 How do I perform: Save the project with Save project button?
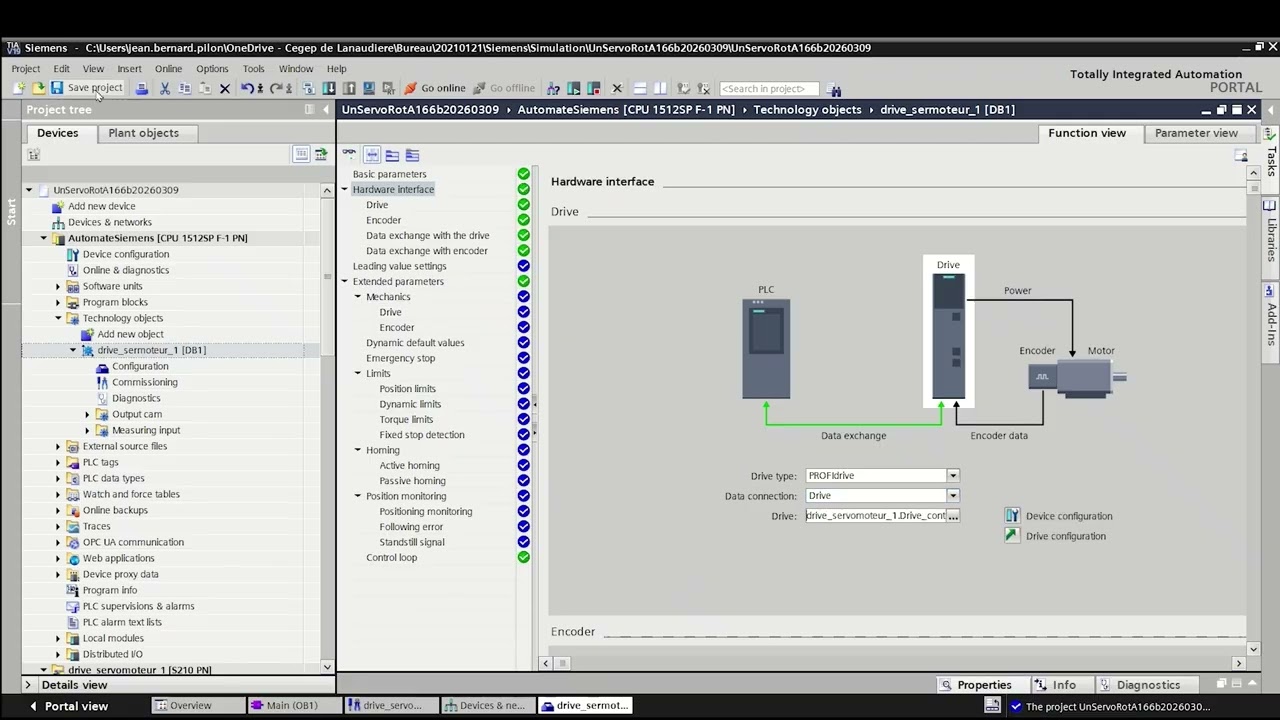pos(86,88)
